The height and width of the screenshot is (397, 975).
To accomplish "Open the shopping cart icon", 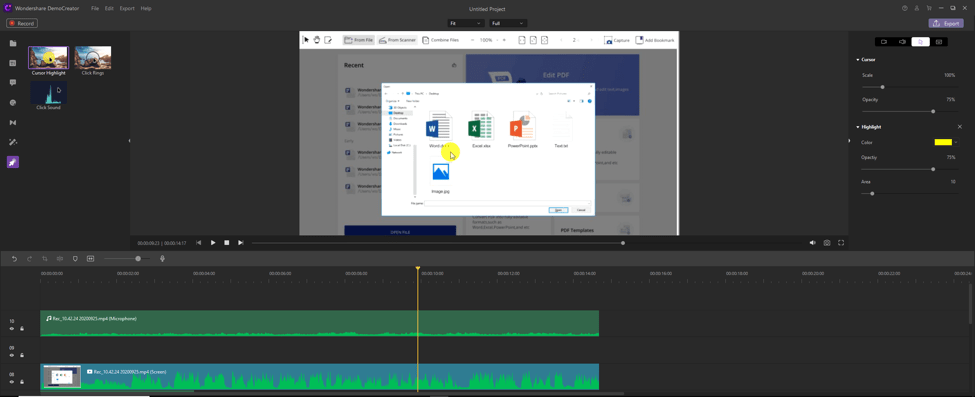I will (929, 8).
